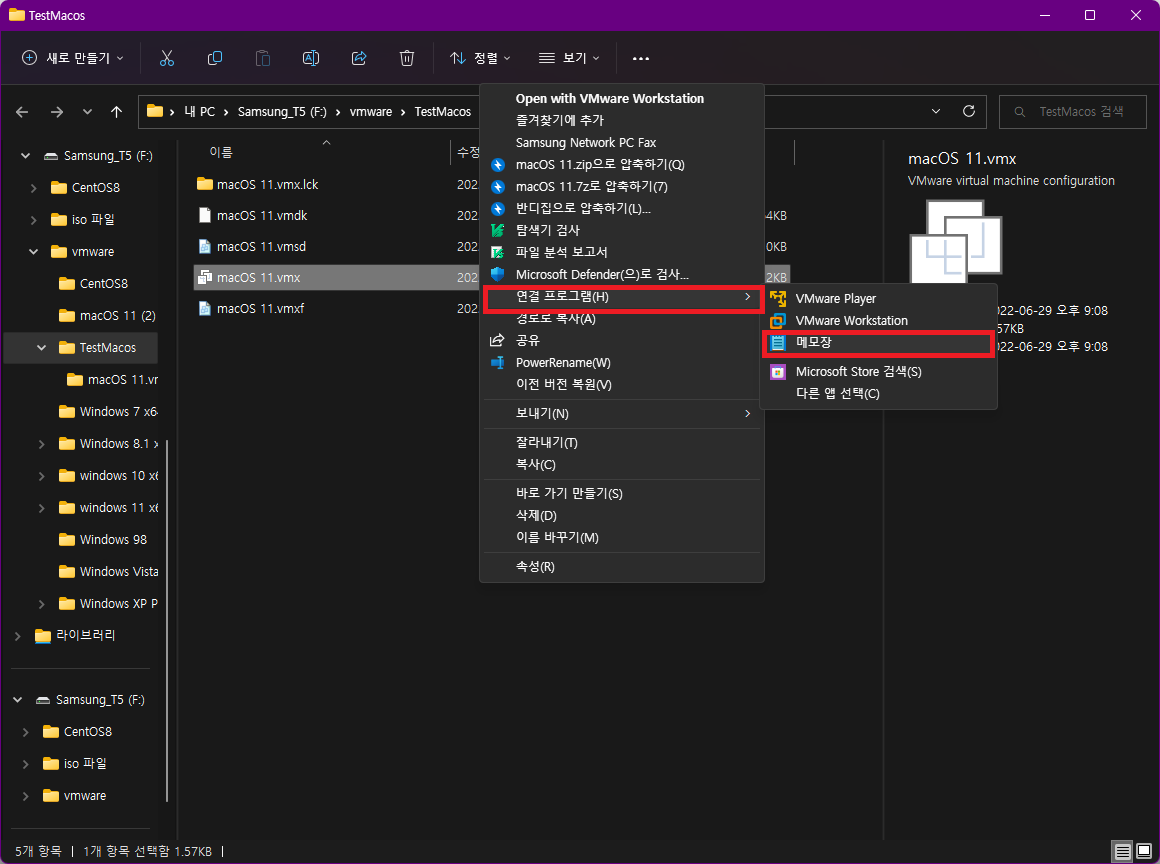The height and width of the screenshot is (864, 1160).
Task: Go back with the left arrow
Action: click(x=22, y=112)
